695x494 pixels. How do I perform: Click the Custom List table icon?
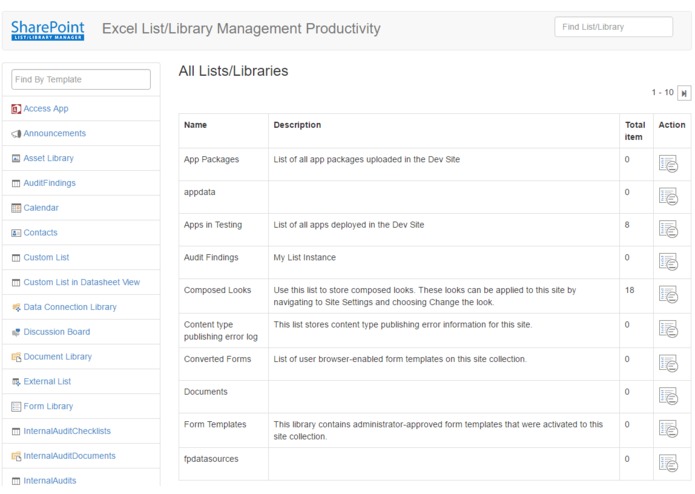[16, 258]
